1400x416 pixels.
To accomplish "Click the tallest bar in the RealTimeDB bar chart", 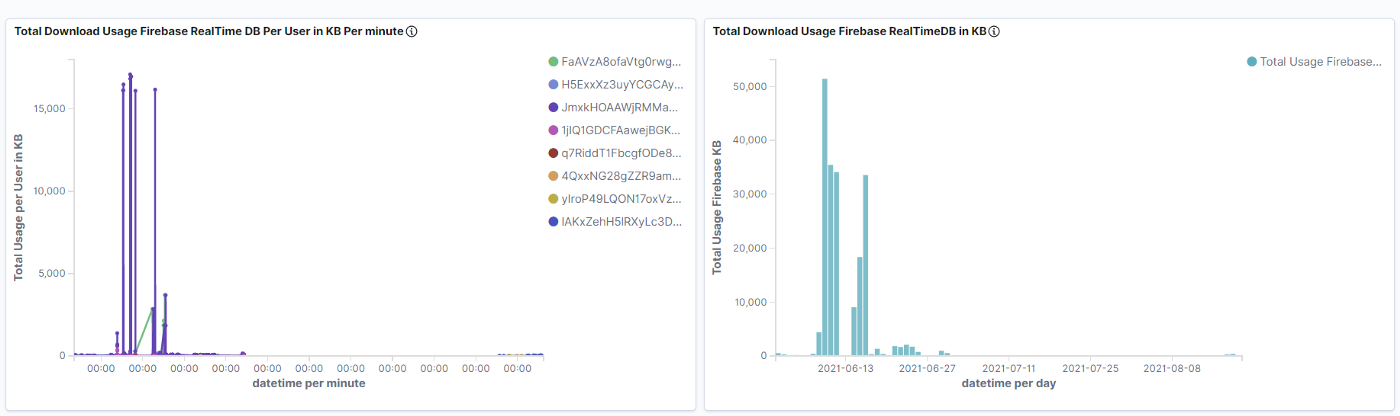I will click(825, 217).
